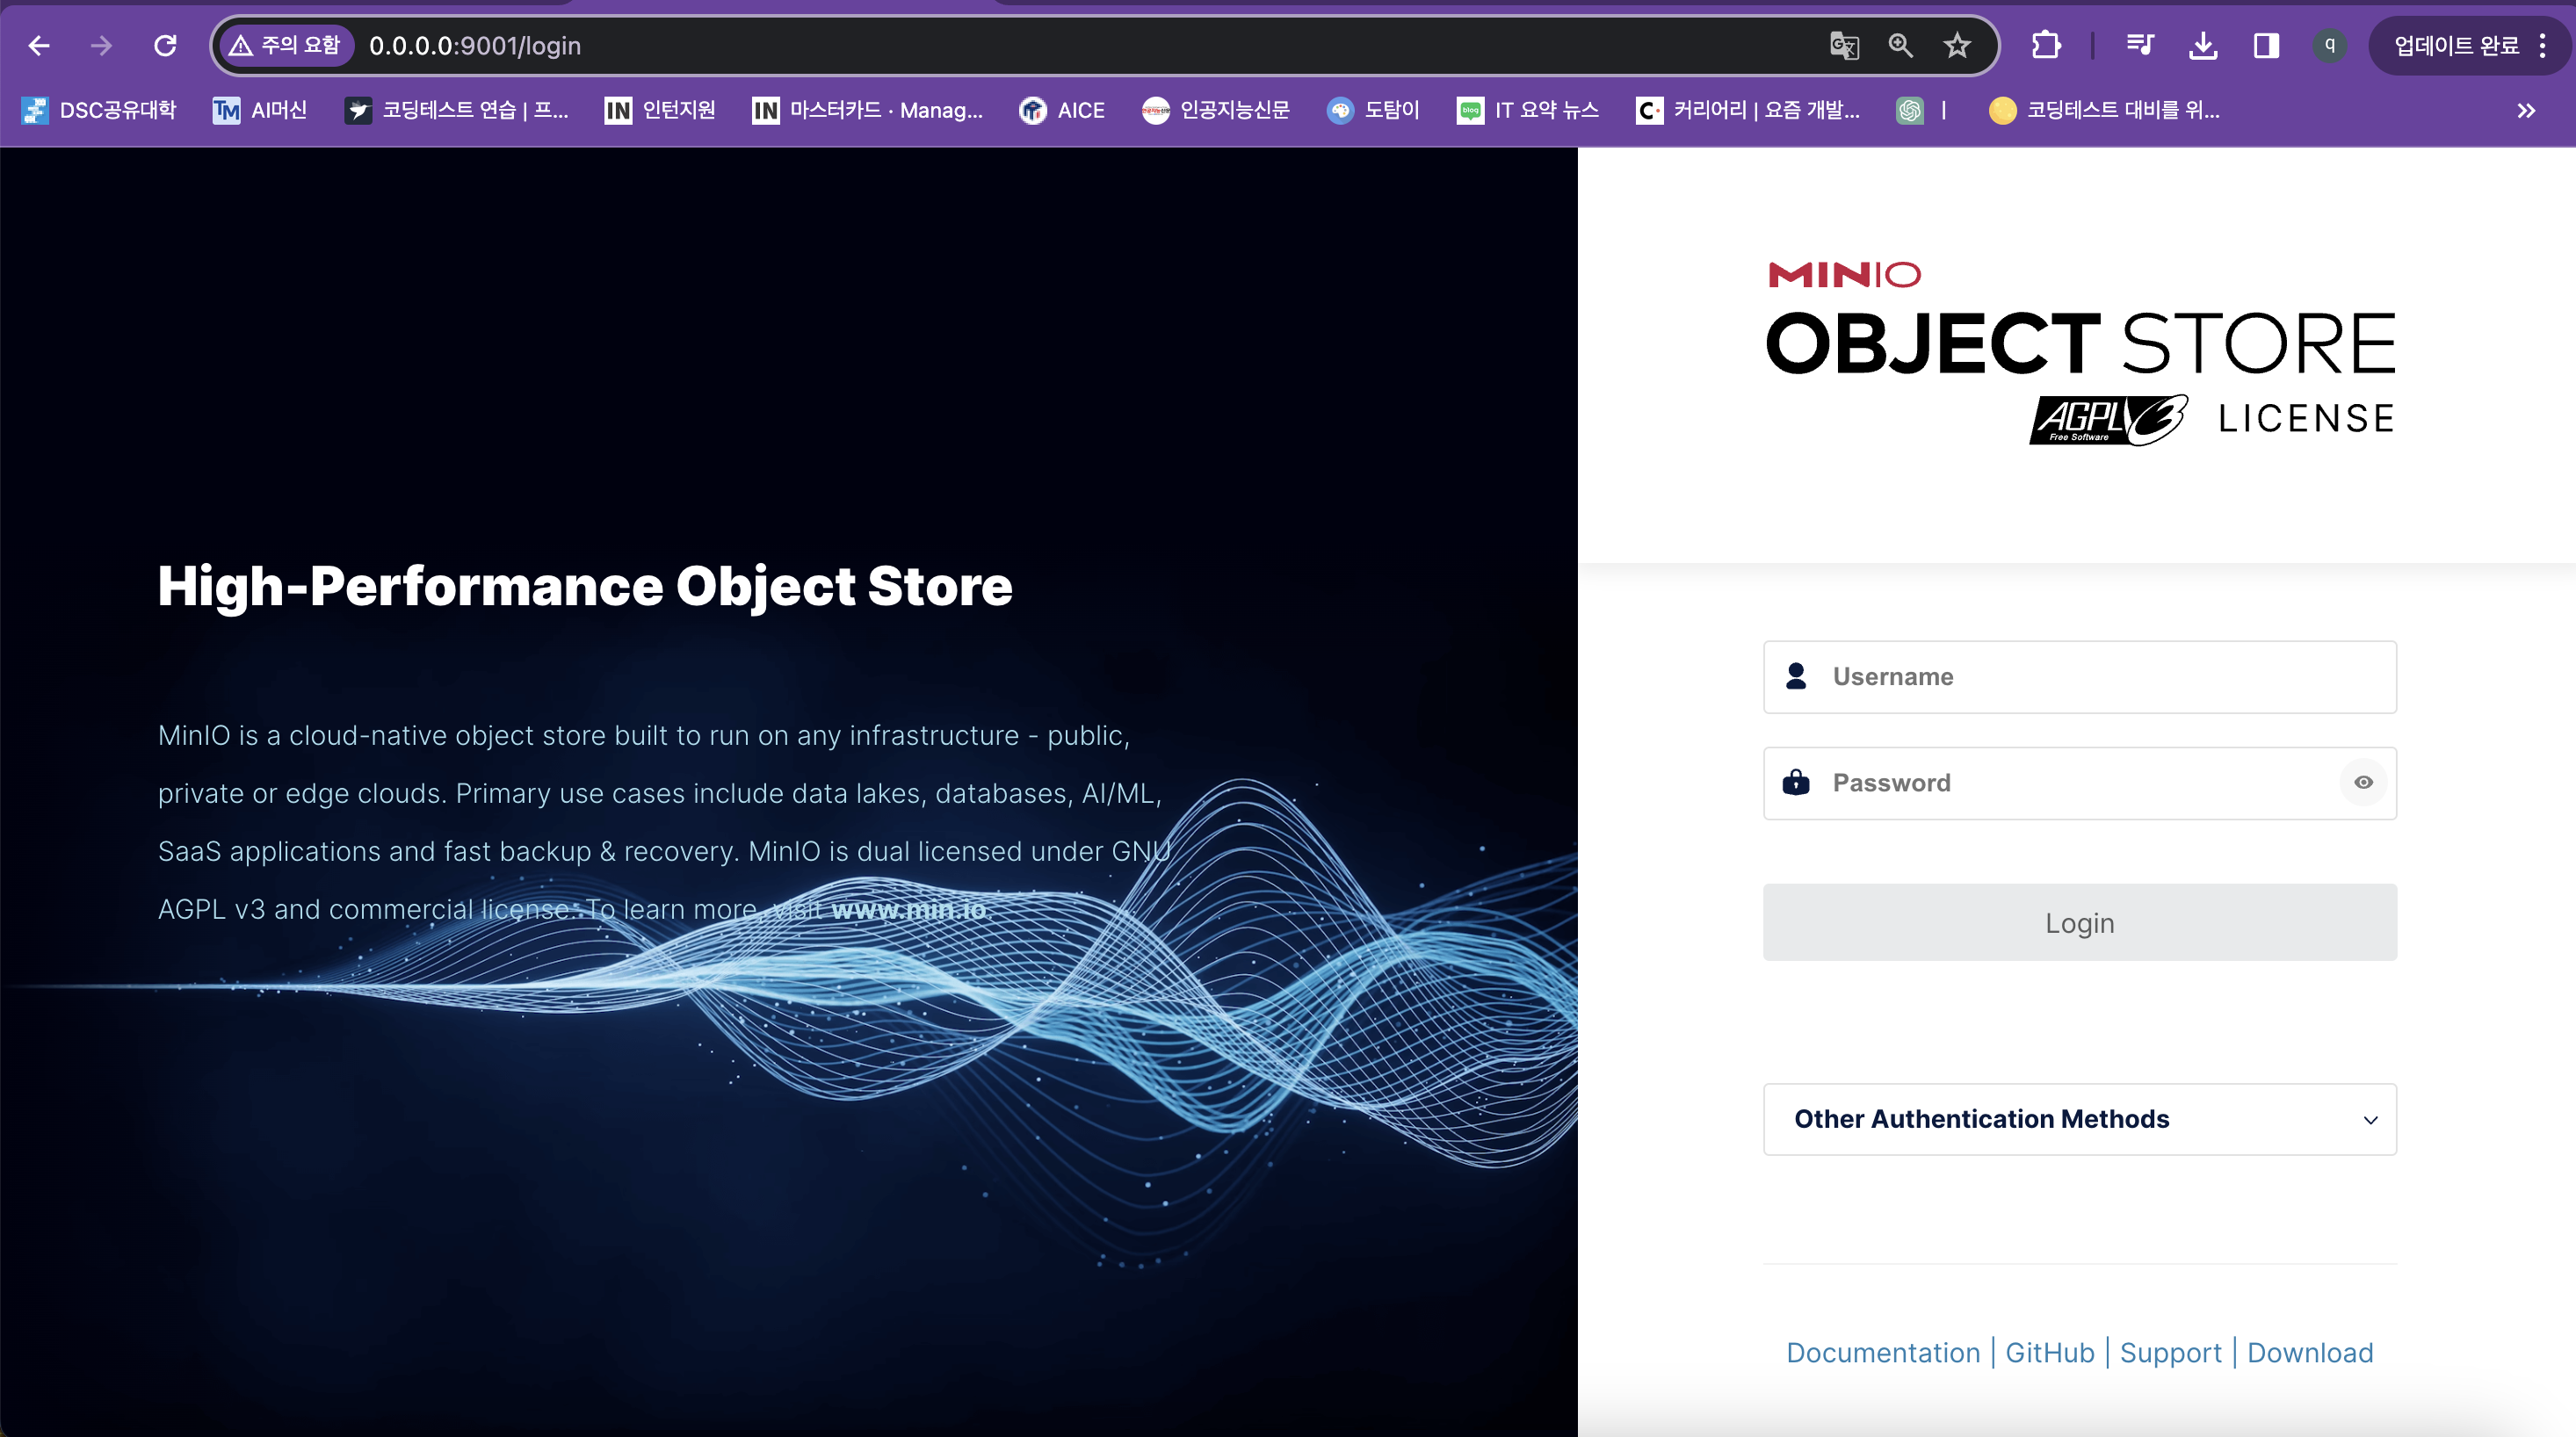Go back to previous page
Screen dimensions: 2576x1437
tap(39, 46)
